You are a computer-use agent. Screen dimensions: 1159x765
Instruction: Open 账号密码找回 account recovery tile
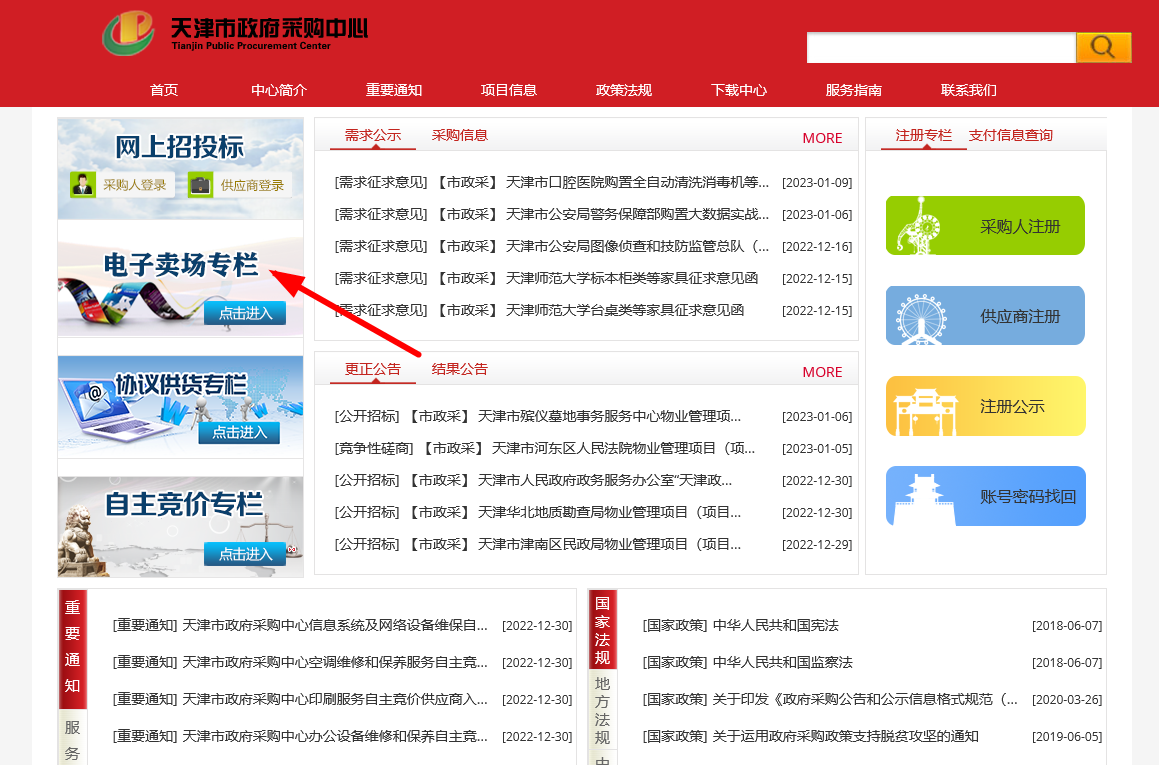pos(985,496)
